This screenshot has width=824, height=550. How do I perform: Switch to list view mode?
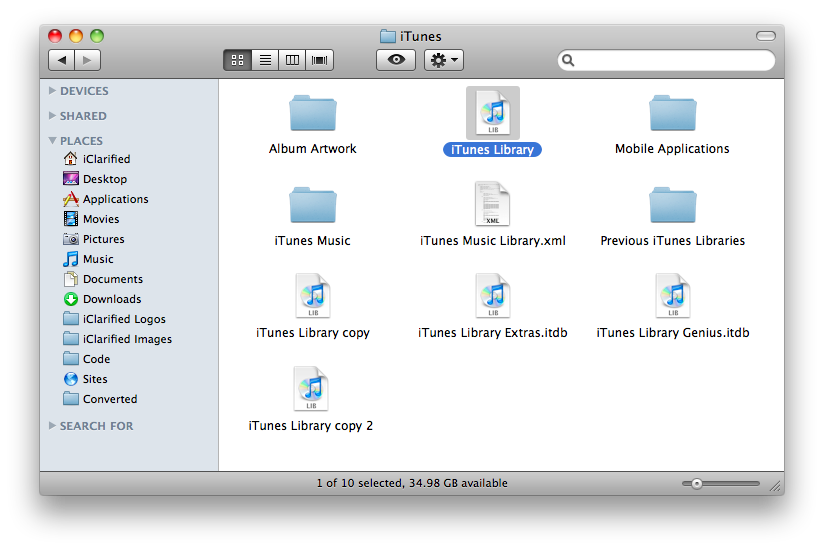(265, 60)
